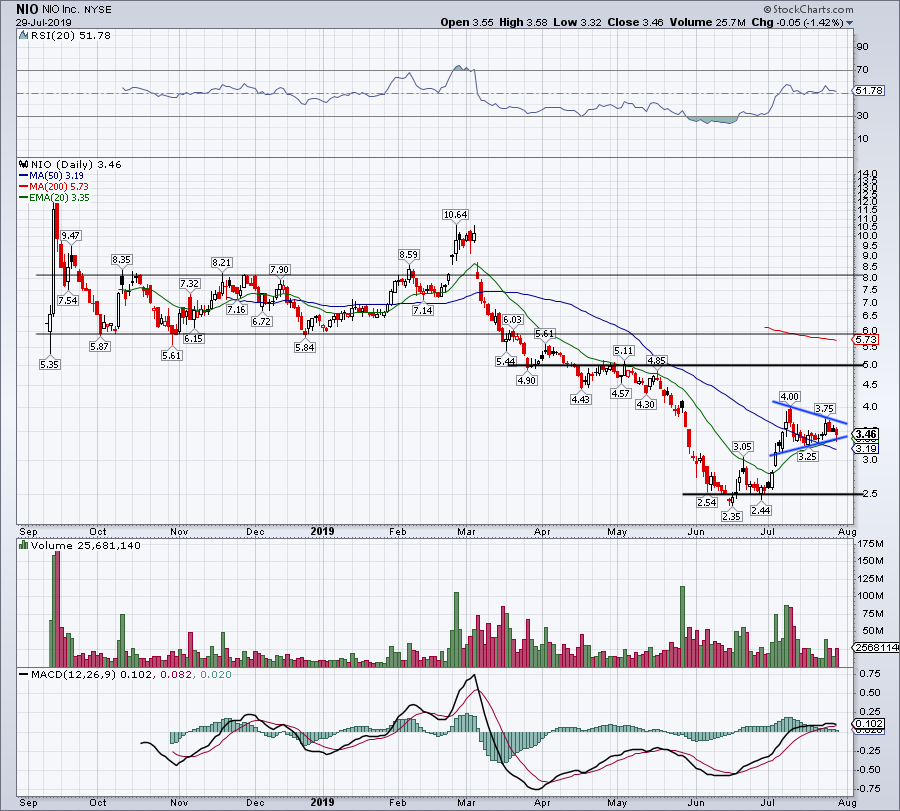Click the 4.90 low price label
This screenshot has width=900, height=811.
pos(526,380)
